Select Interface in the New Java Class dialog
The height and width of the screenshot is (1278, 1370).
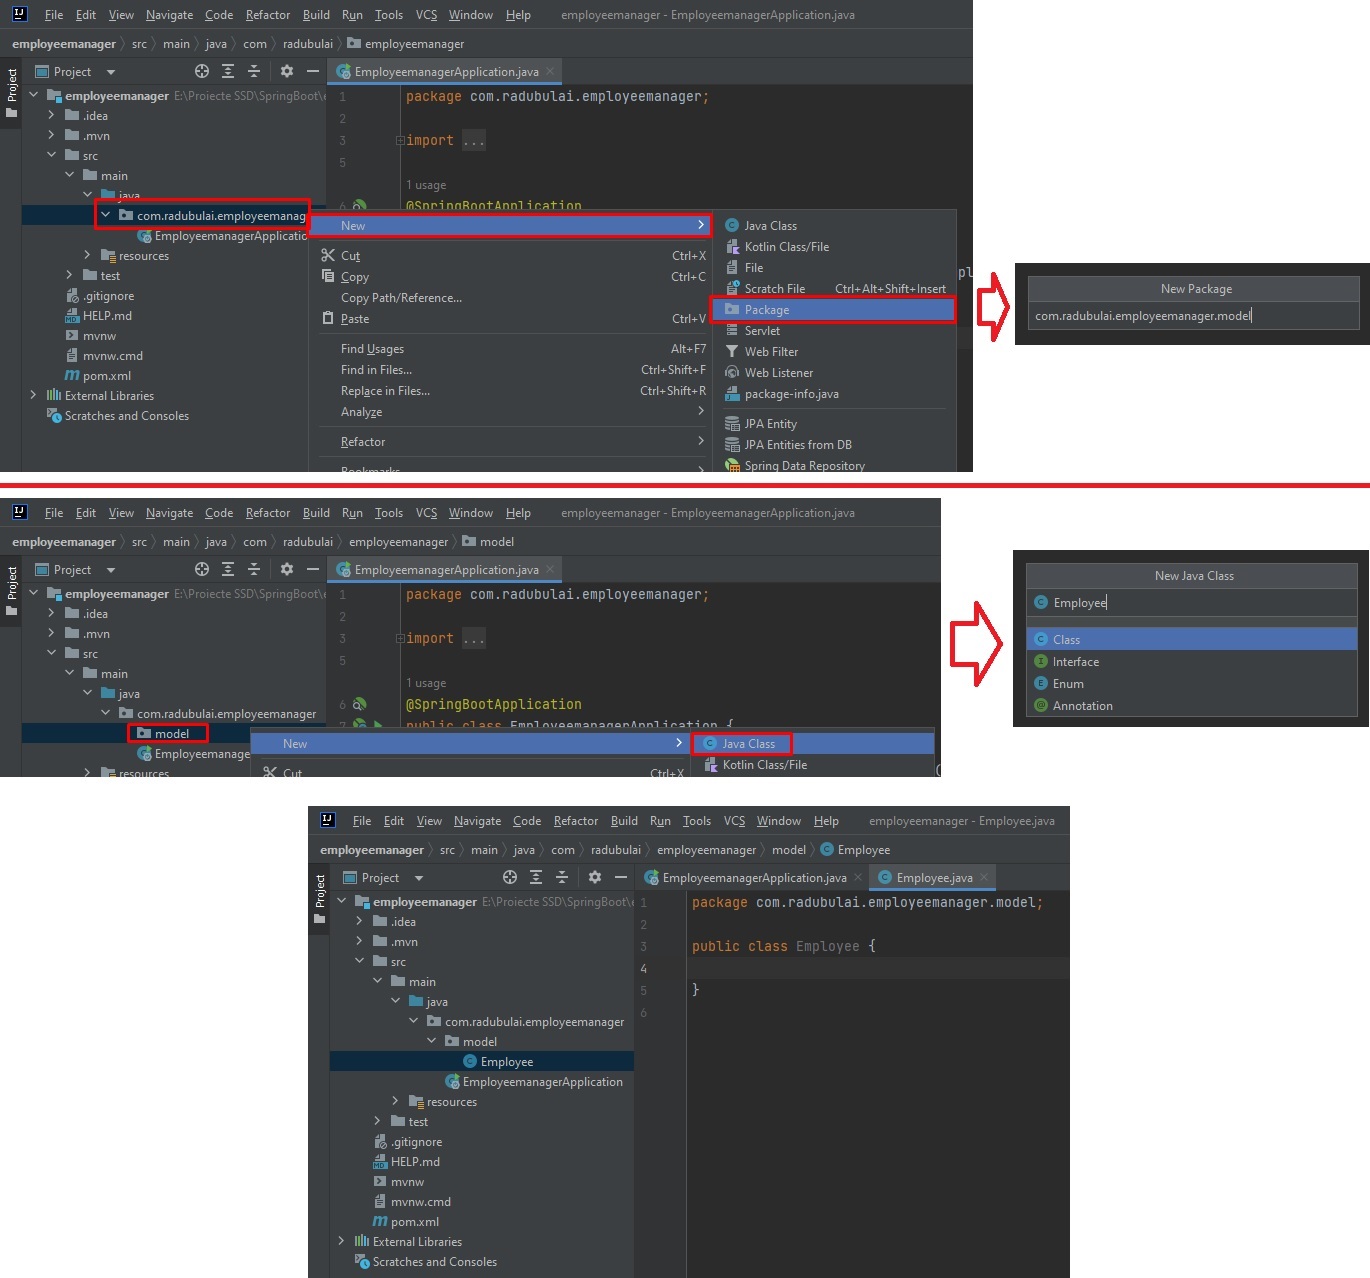coord(1191,662)
